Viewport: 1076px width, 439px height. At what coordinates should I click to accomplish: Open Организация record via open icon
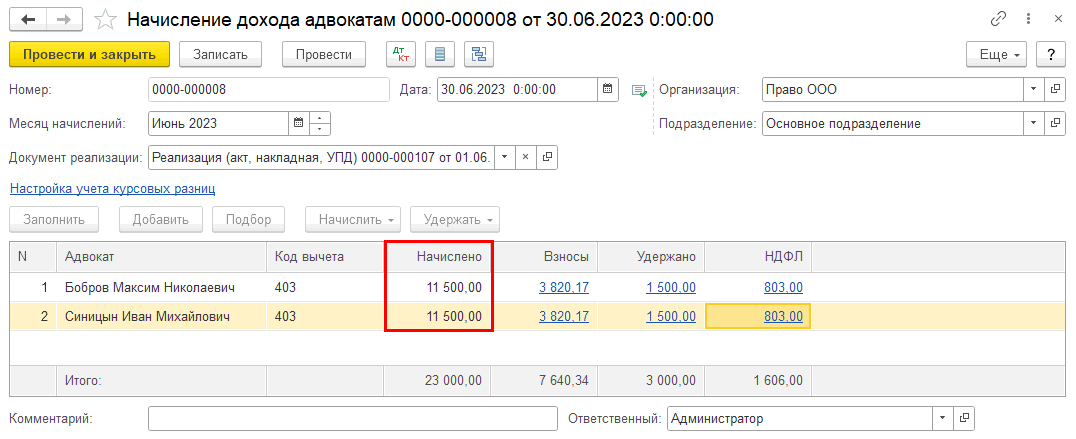[1055, 90]
